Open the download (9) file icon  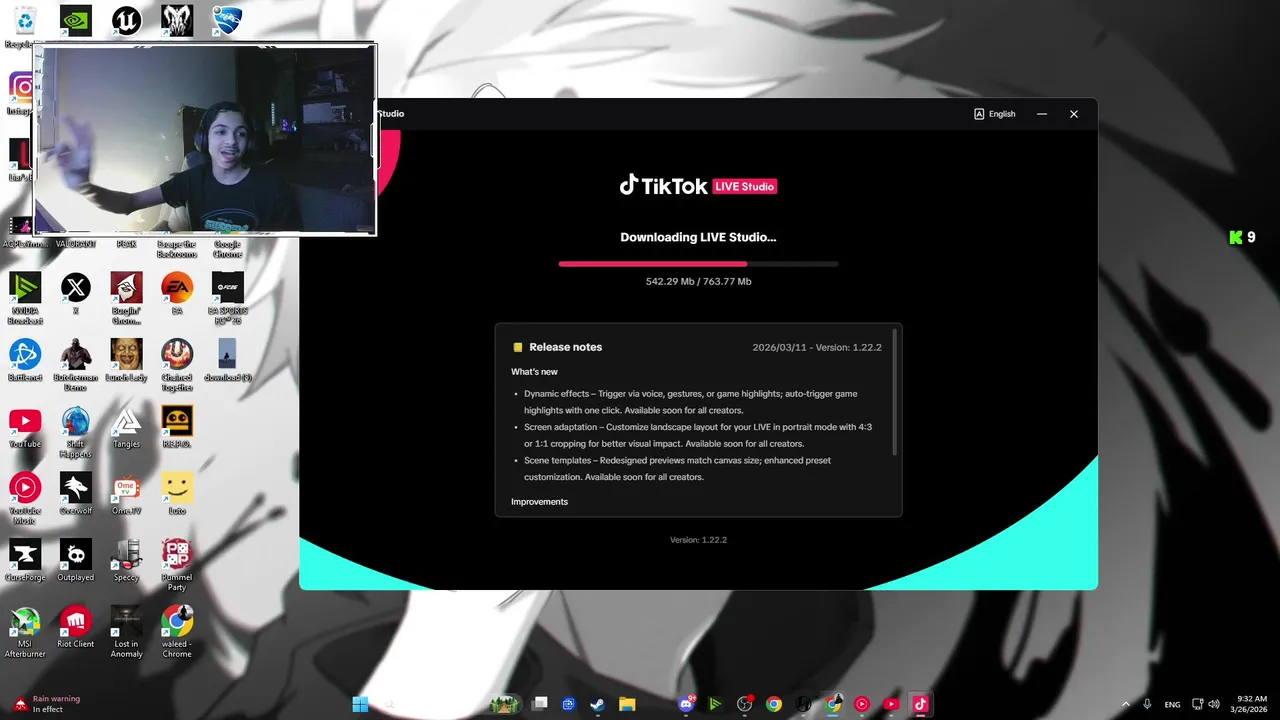click(227, 361)
